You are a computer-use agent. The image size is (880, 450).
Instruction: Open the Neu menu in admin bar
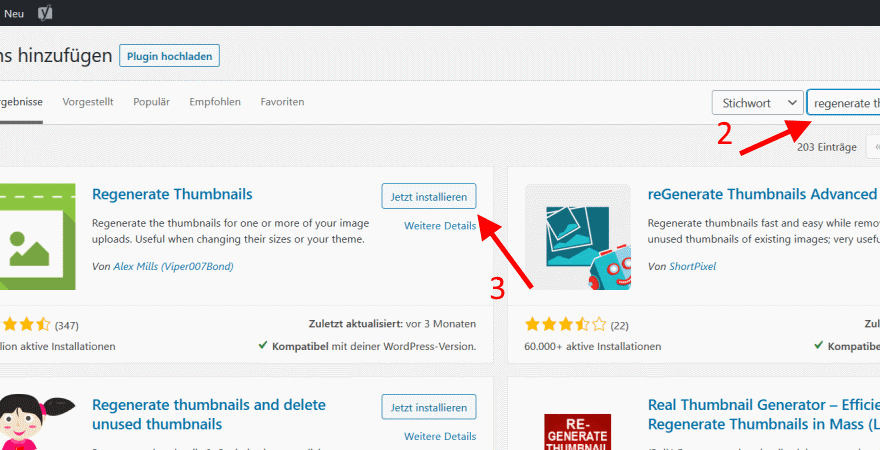(13, 13)
